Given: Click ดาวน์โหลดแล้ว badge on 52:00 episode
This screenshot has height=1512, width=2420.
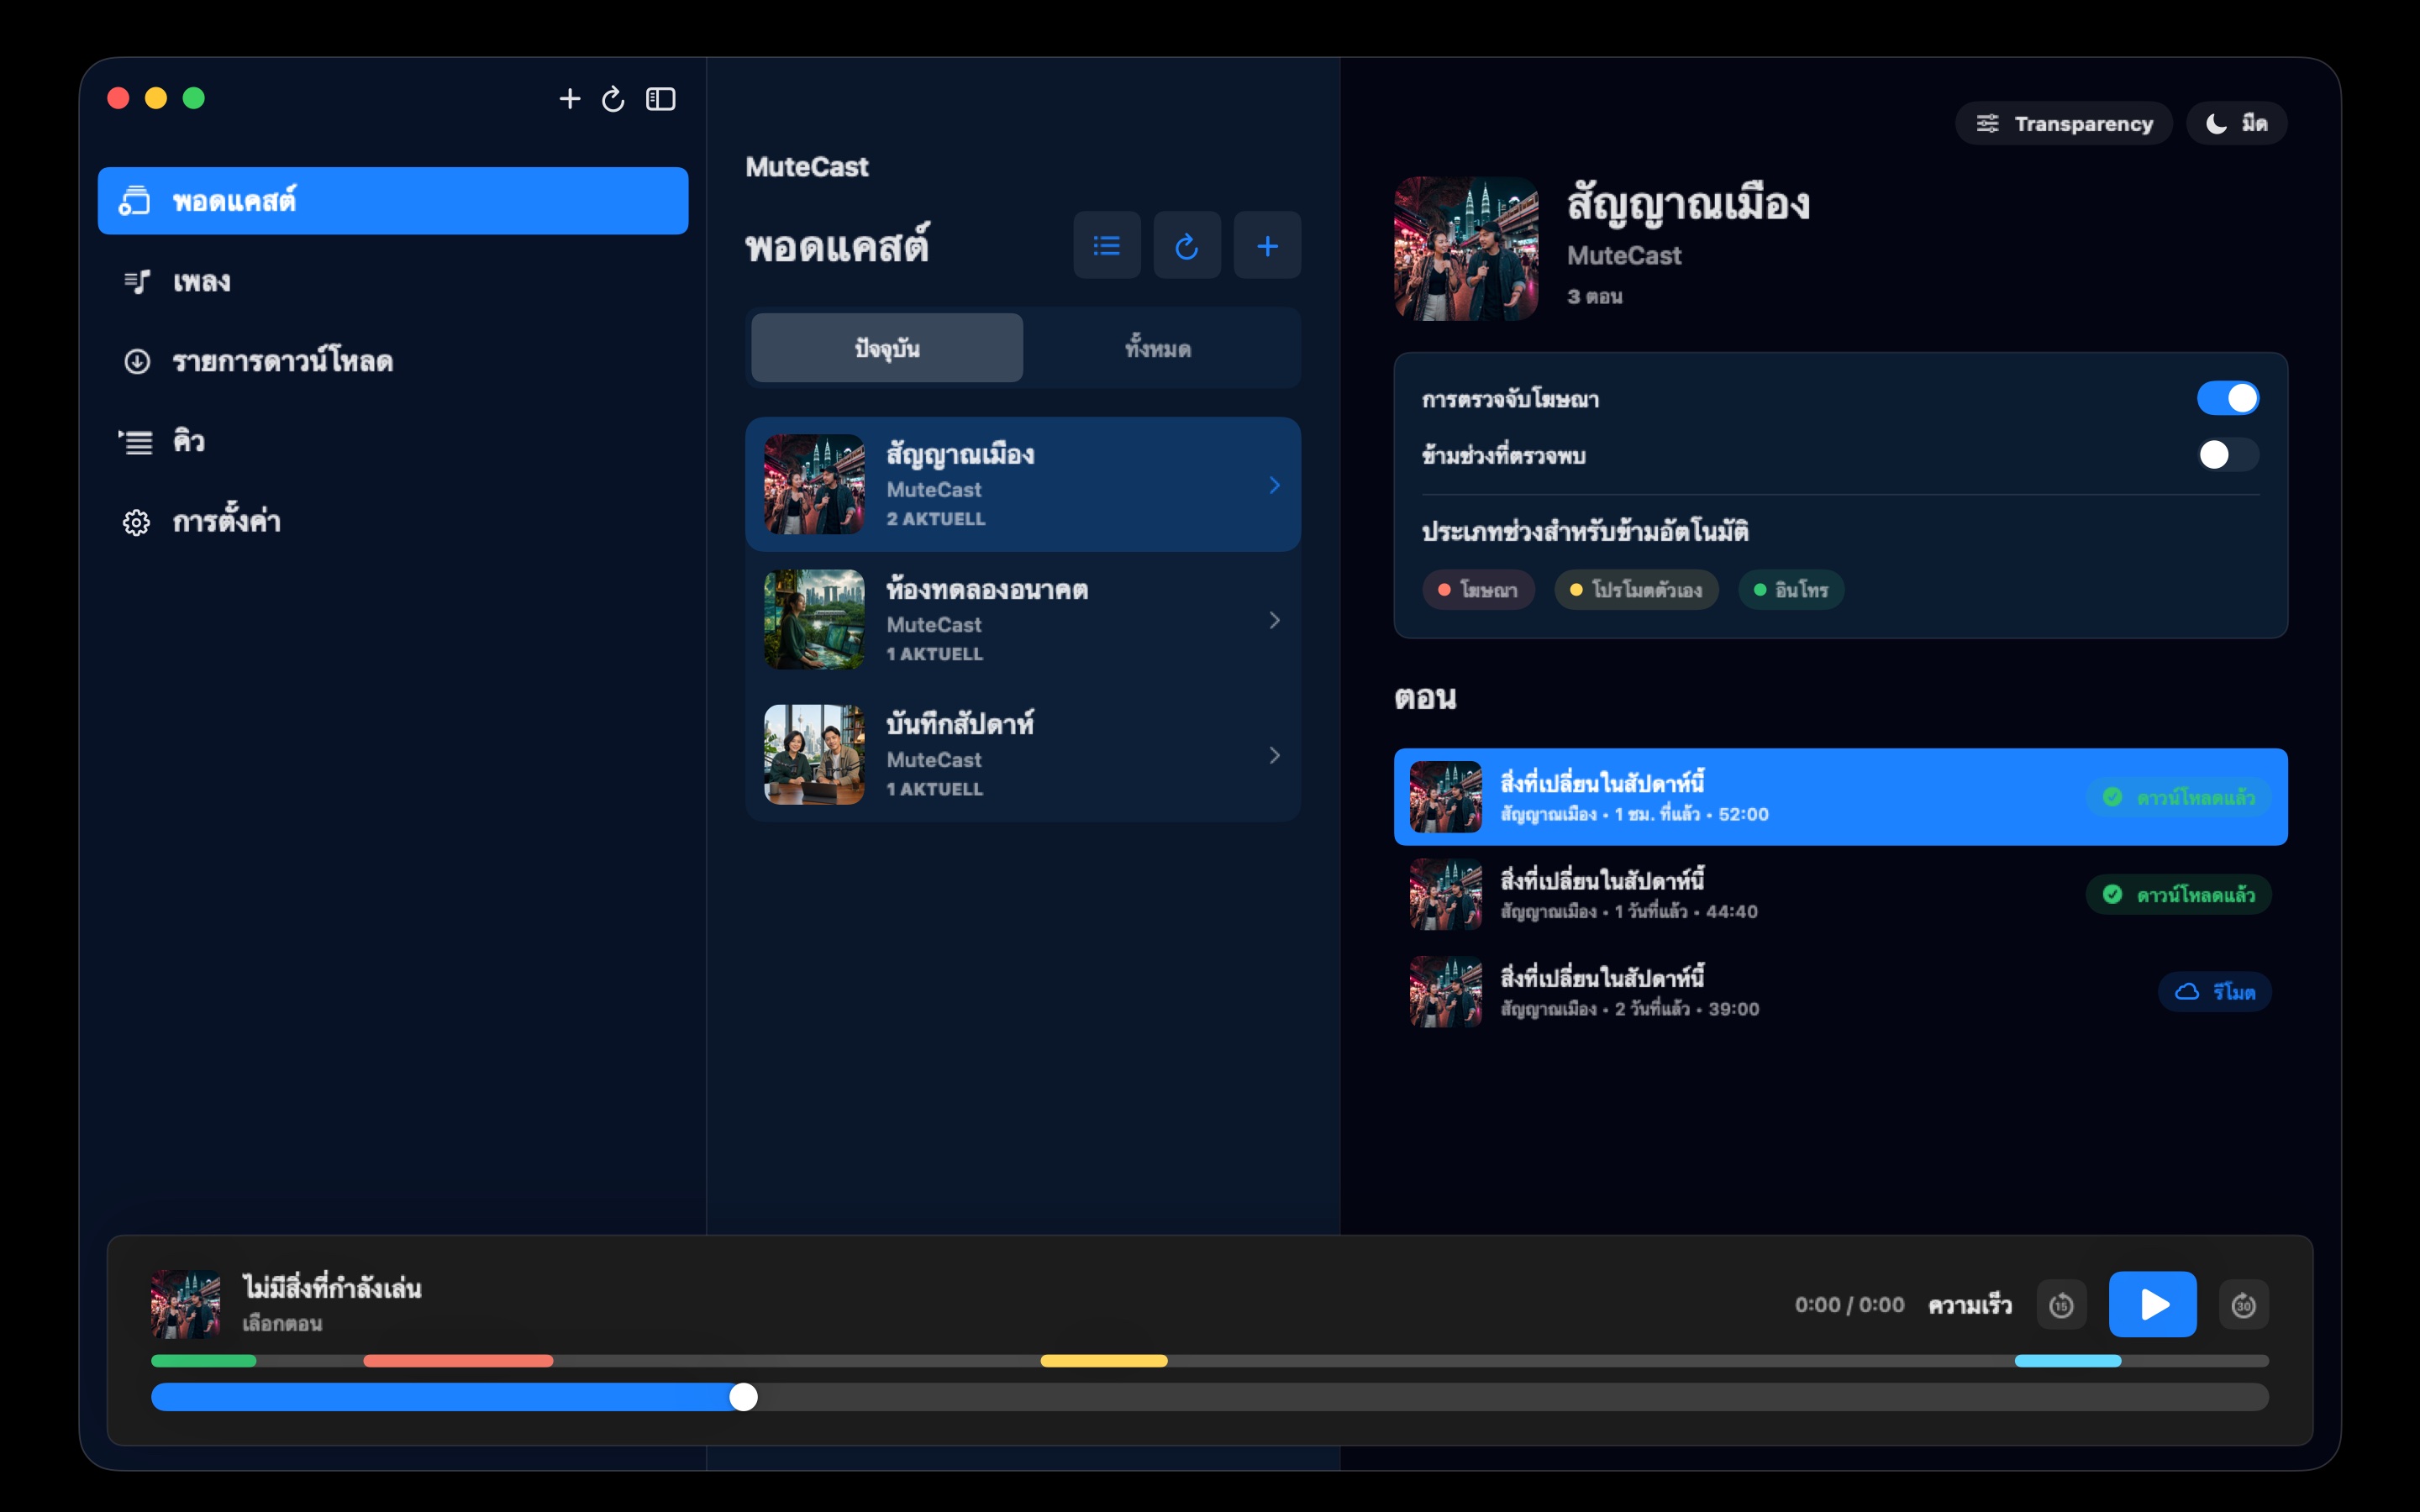Looking at the screenshot, I should pos(2178,797).
